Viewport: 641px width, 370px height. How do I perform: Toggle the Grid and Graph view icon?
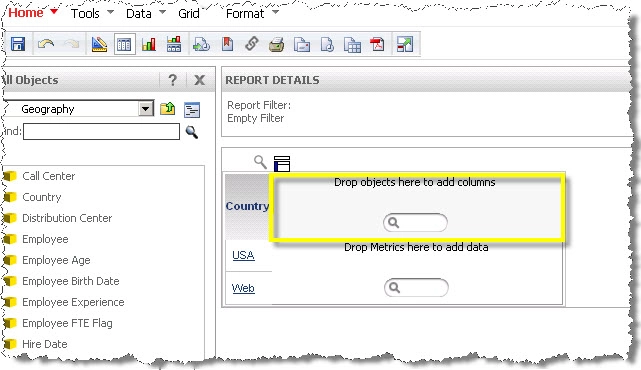(x=174, y=44)
